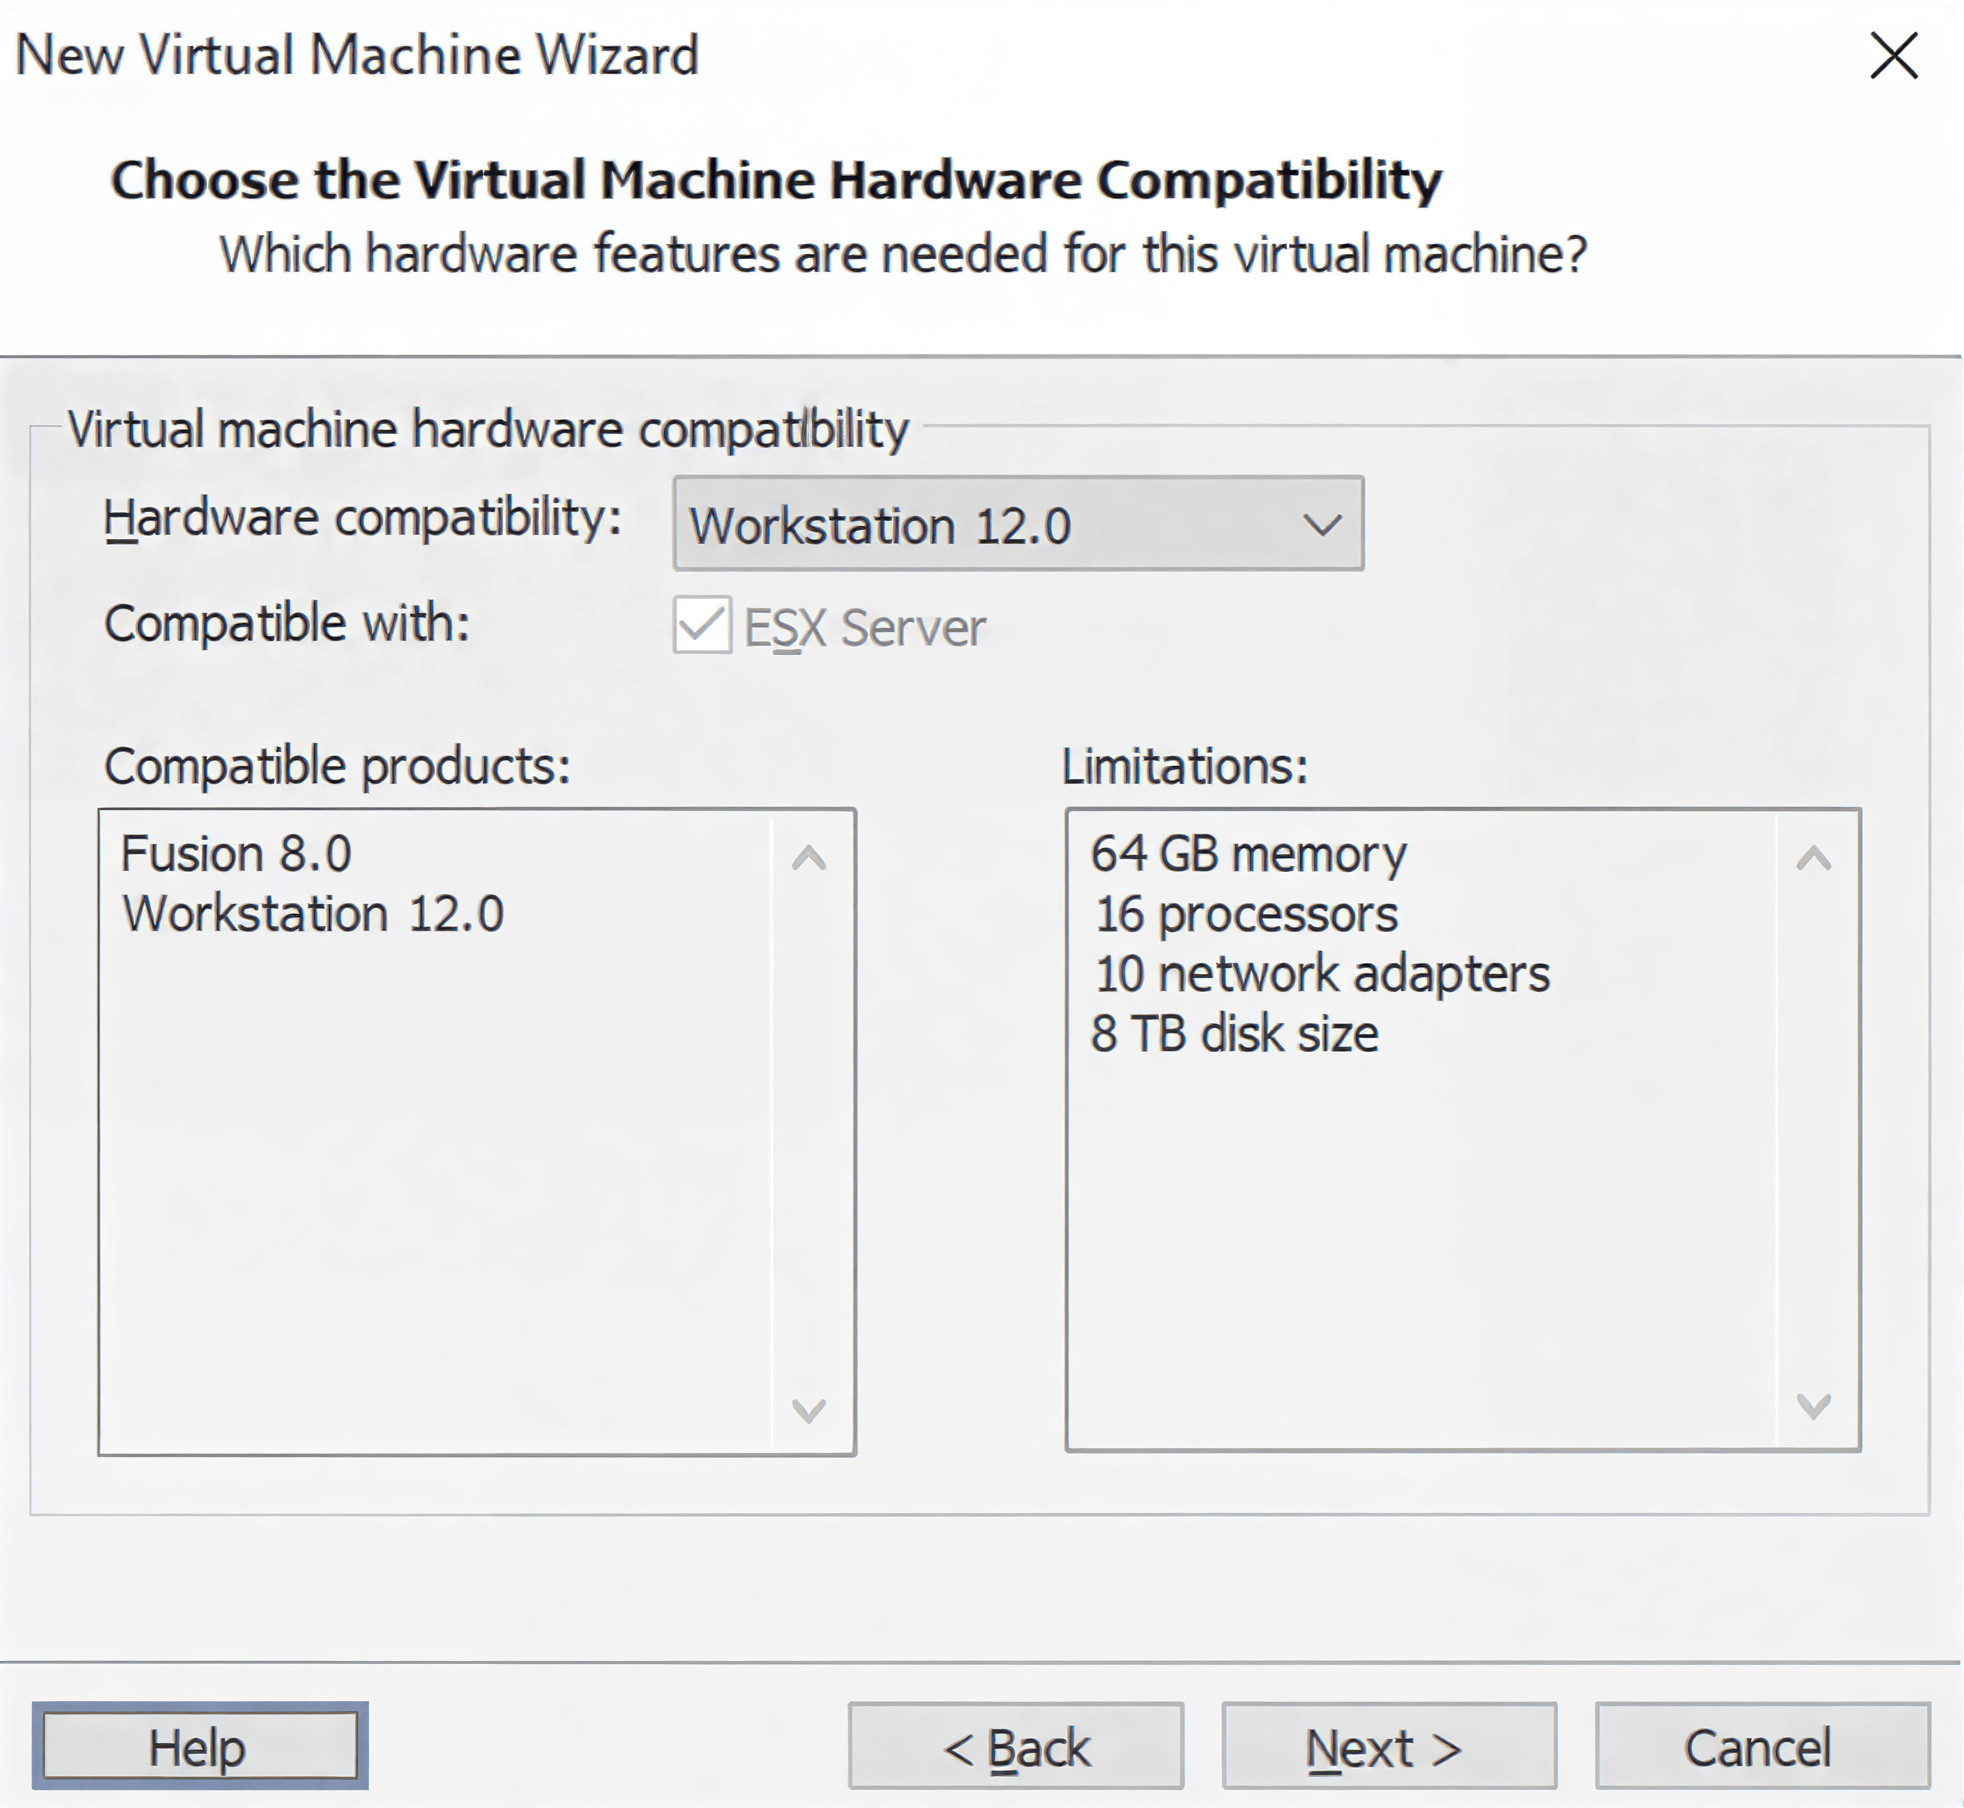This screenshot has width=1964, height=1808.
Task: Close the New Virtual Machine Wizard dialog
Action: click(1893, 56)
